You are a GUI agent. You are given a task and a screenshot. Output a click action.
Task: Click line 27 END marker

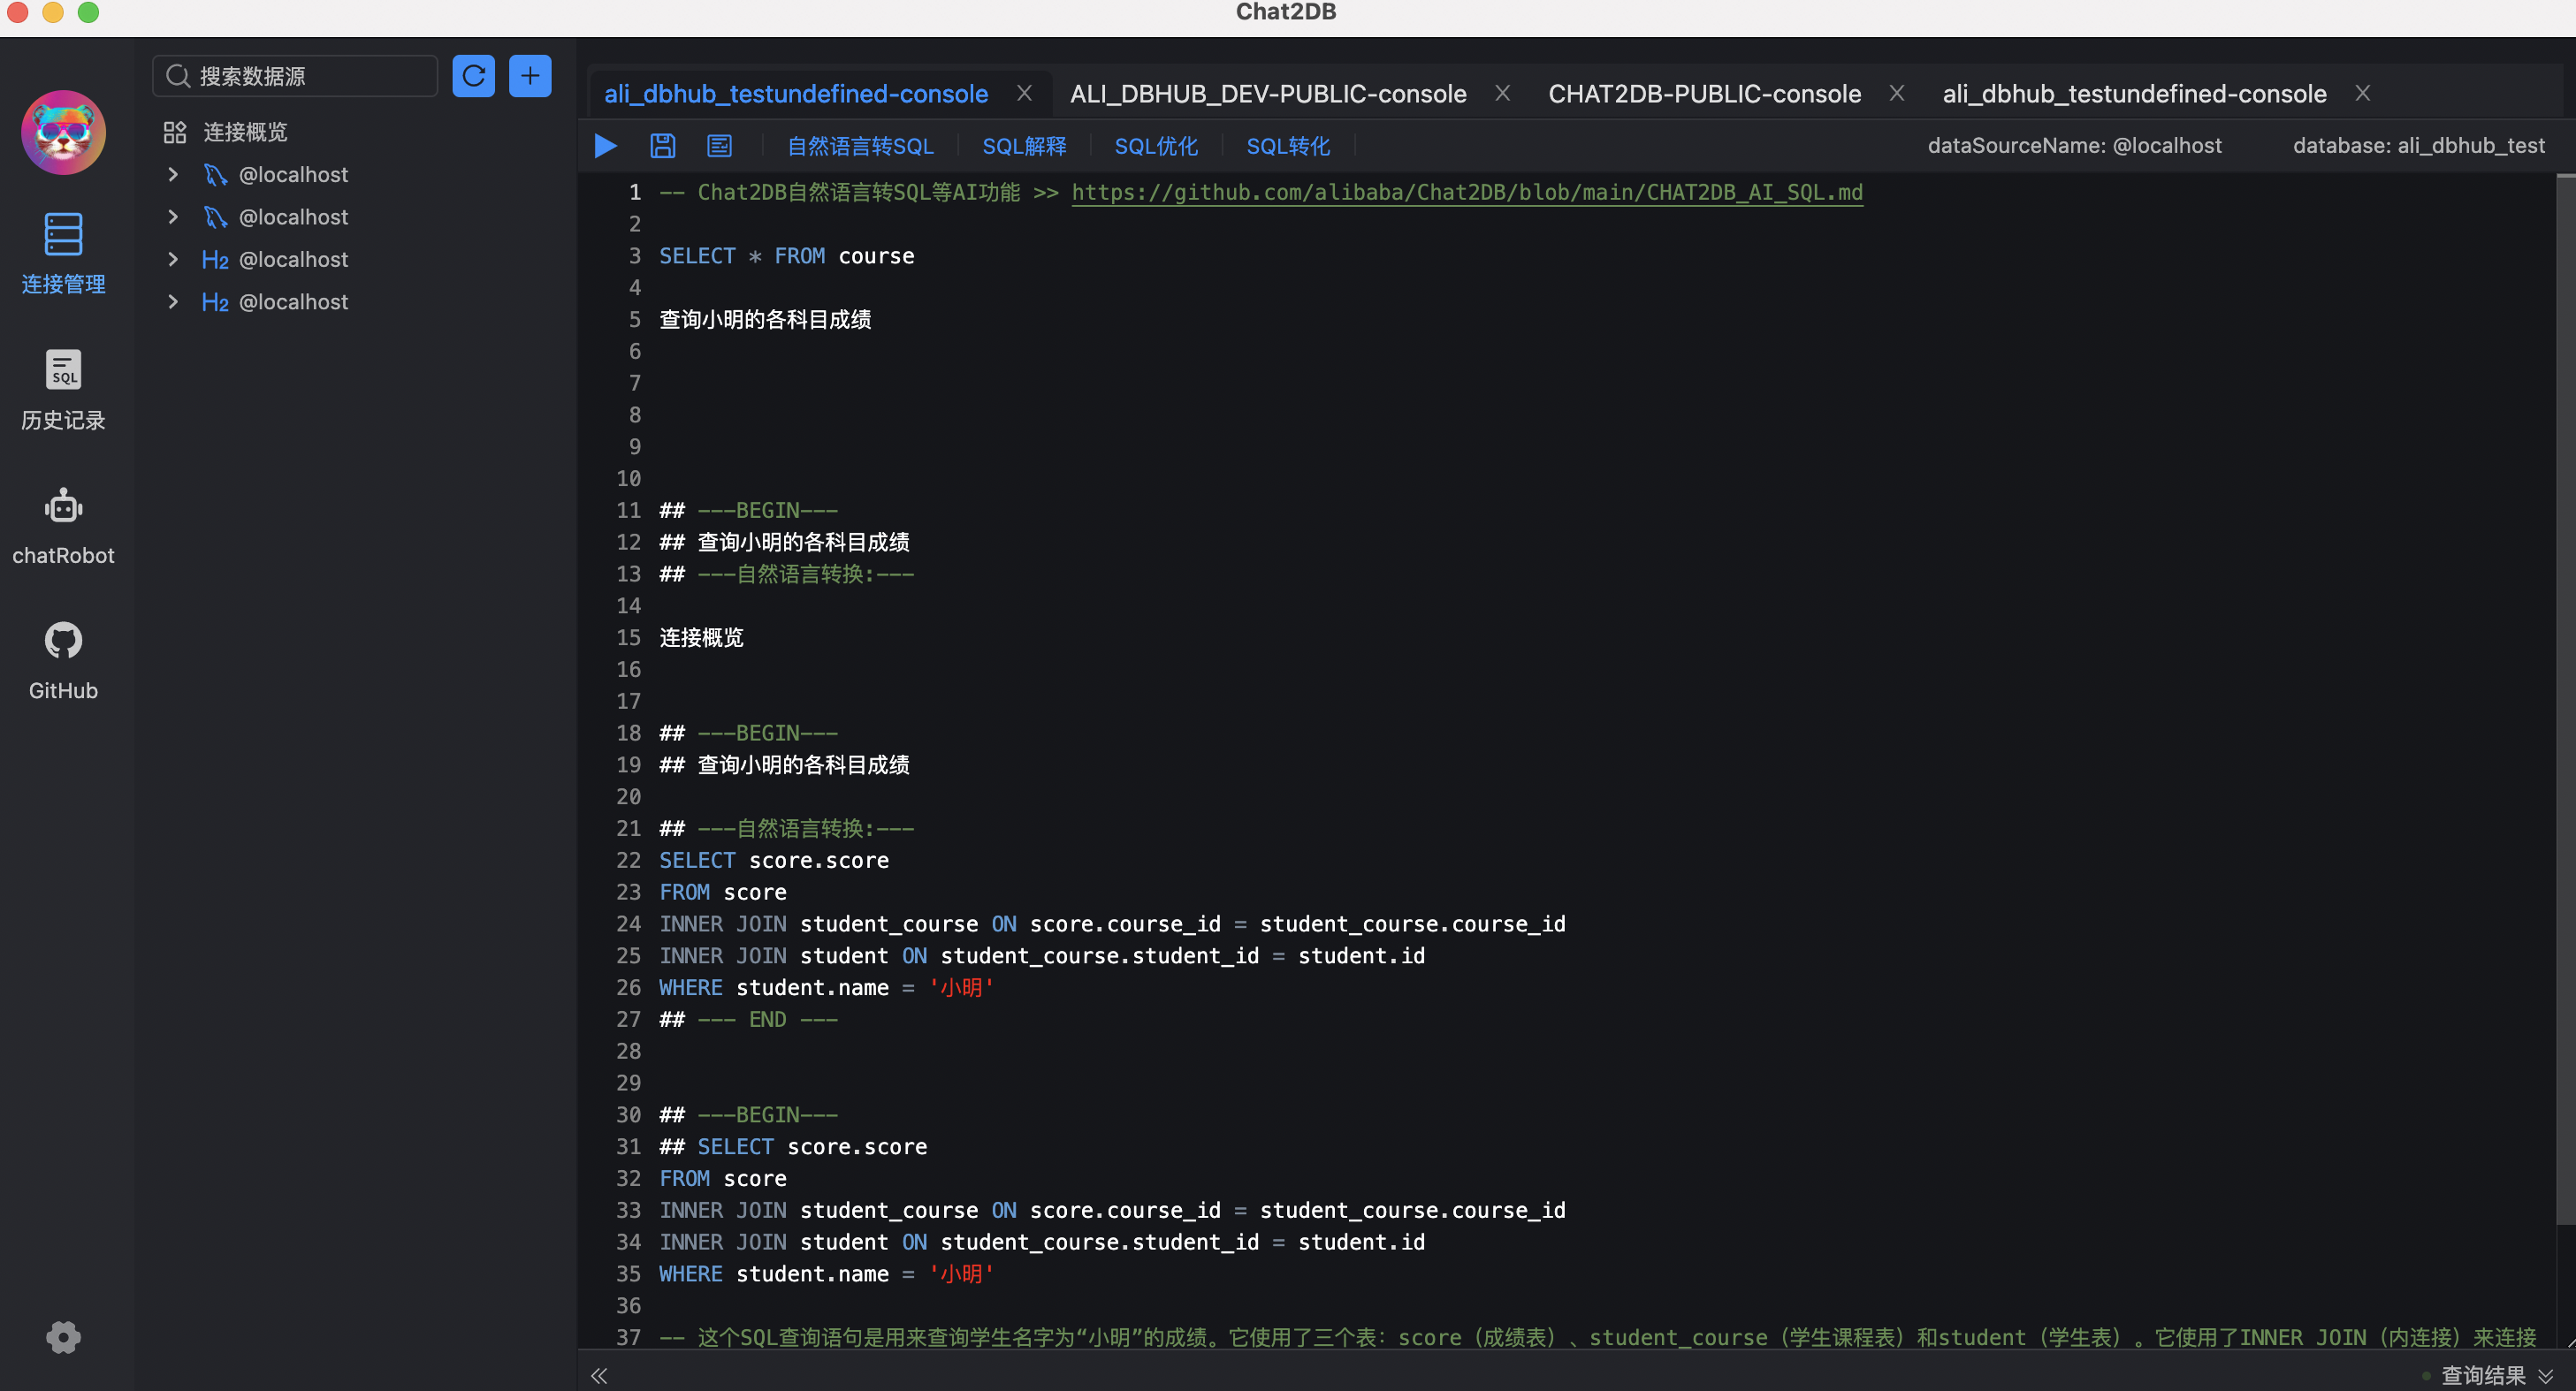click(x=748, y=1020)
